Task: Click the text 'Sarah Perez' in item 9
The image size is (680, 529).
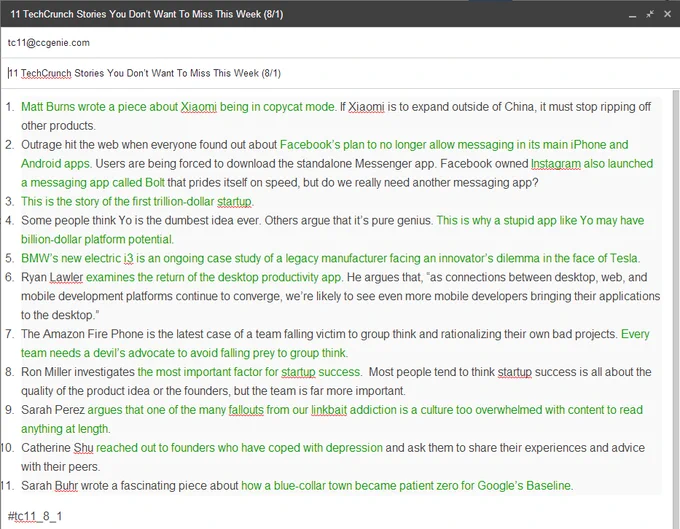Action: click(x=53, y=410)
